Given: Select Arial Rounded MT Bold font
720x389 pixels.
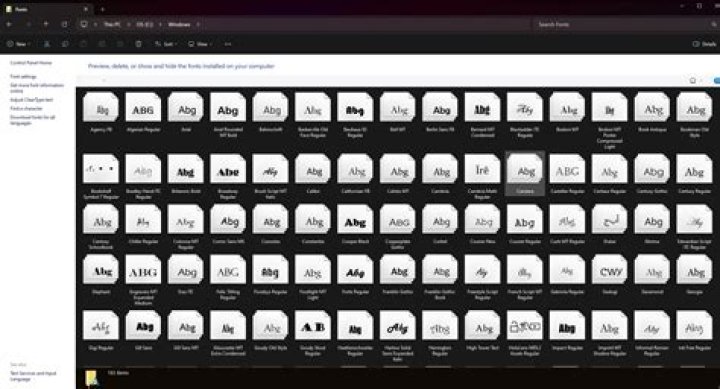Looking at the screenshot, I should click(228, 107).
